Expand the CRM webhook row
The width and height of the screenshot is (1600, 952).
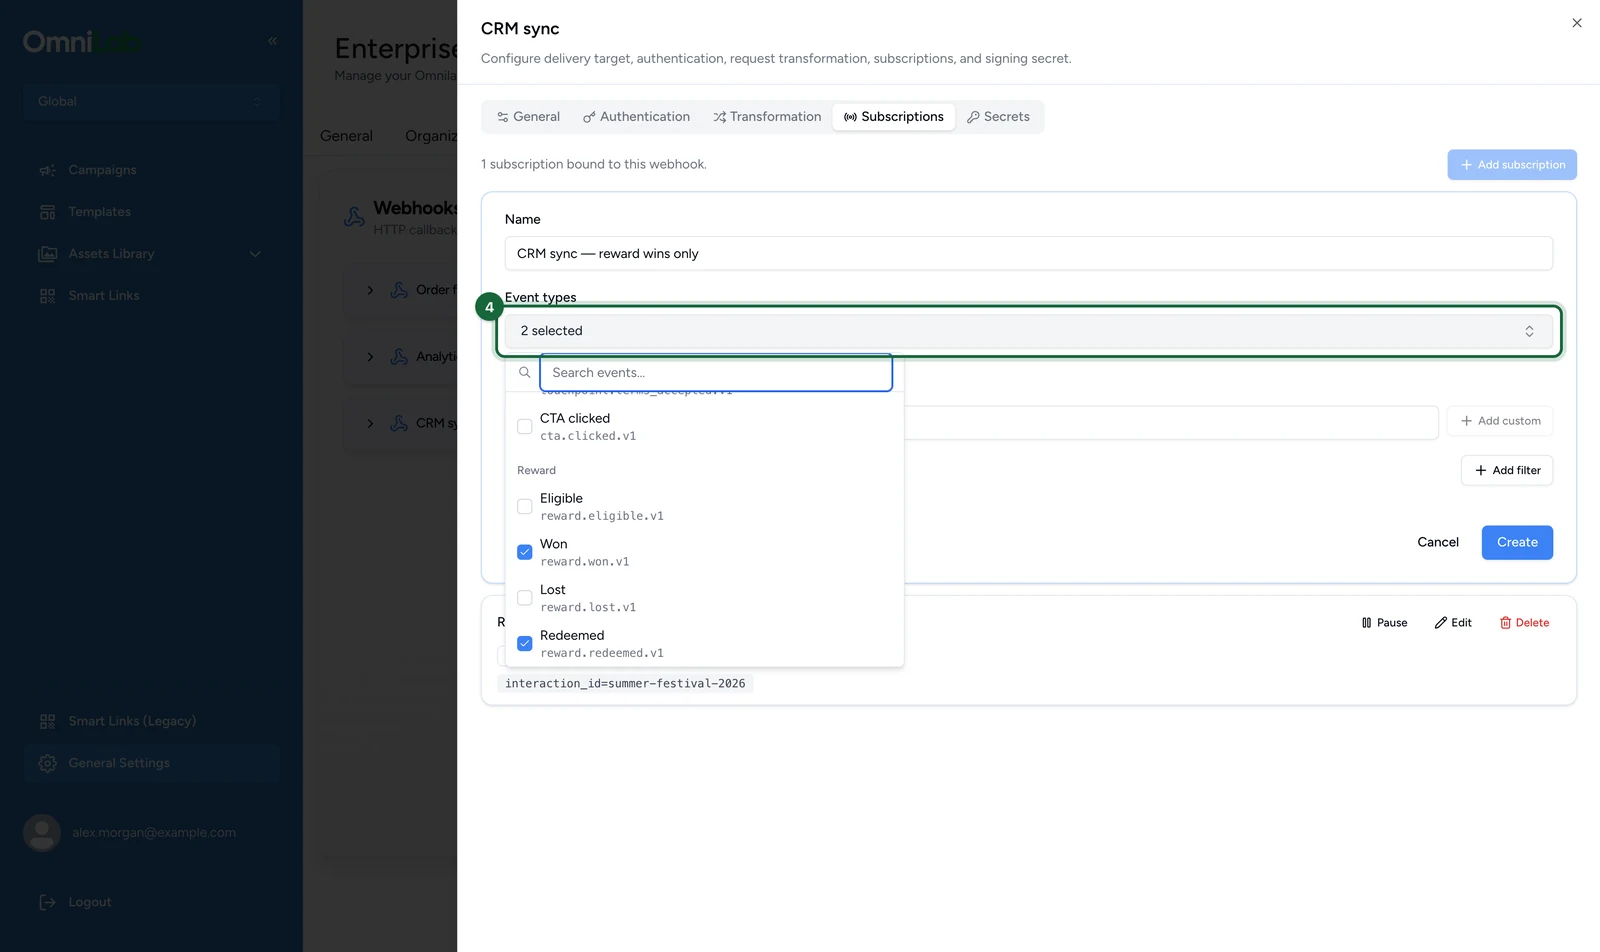[370, 424]
